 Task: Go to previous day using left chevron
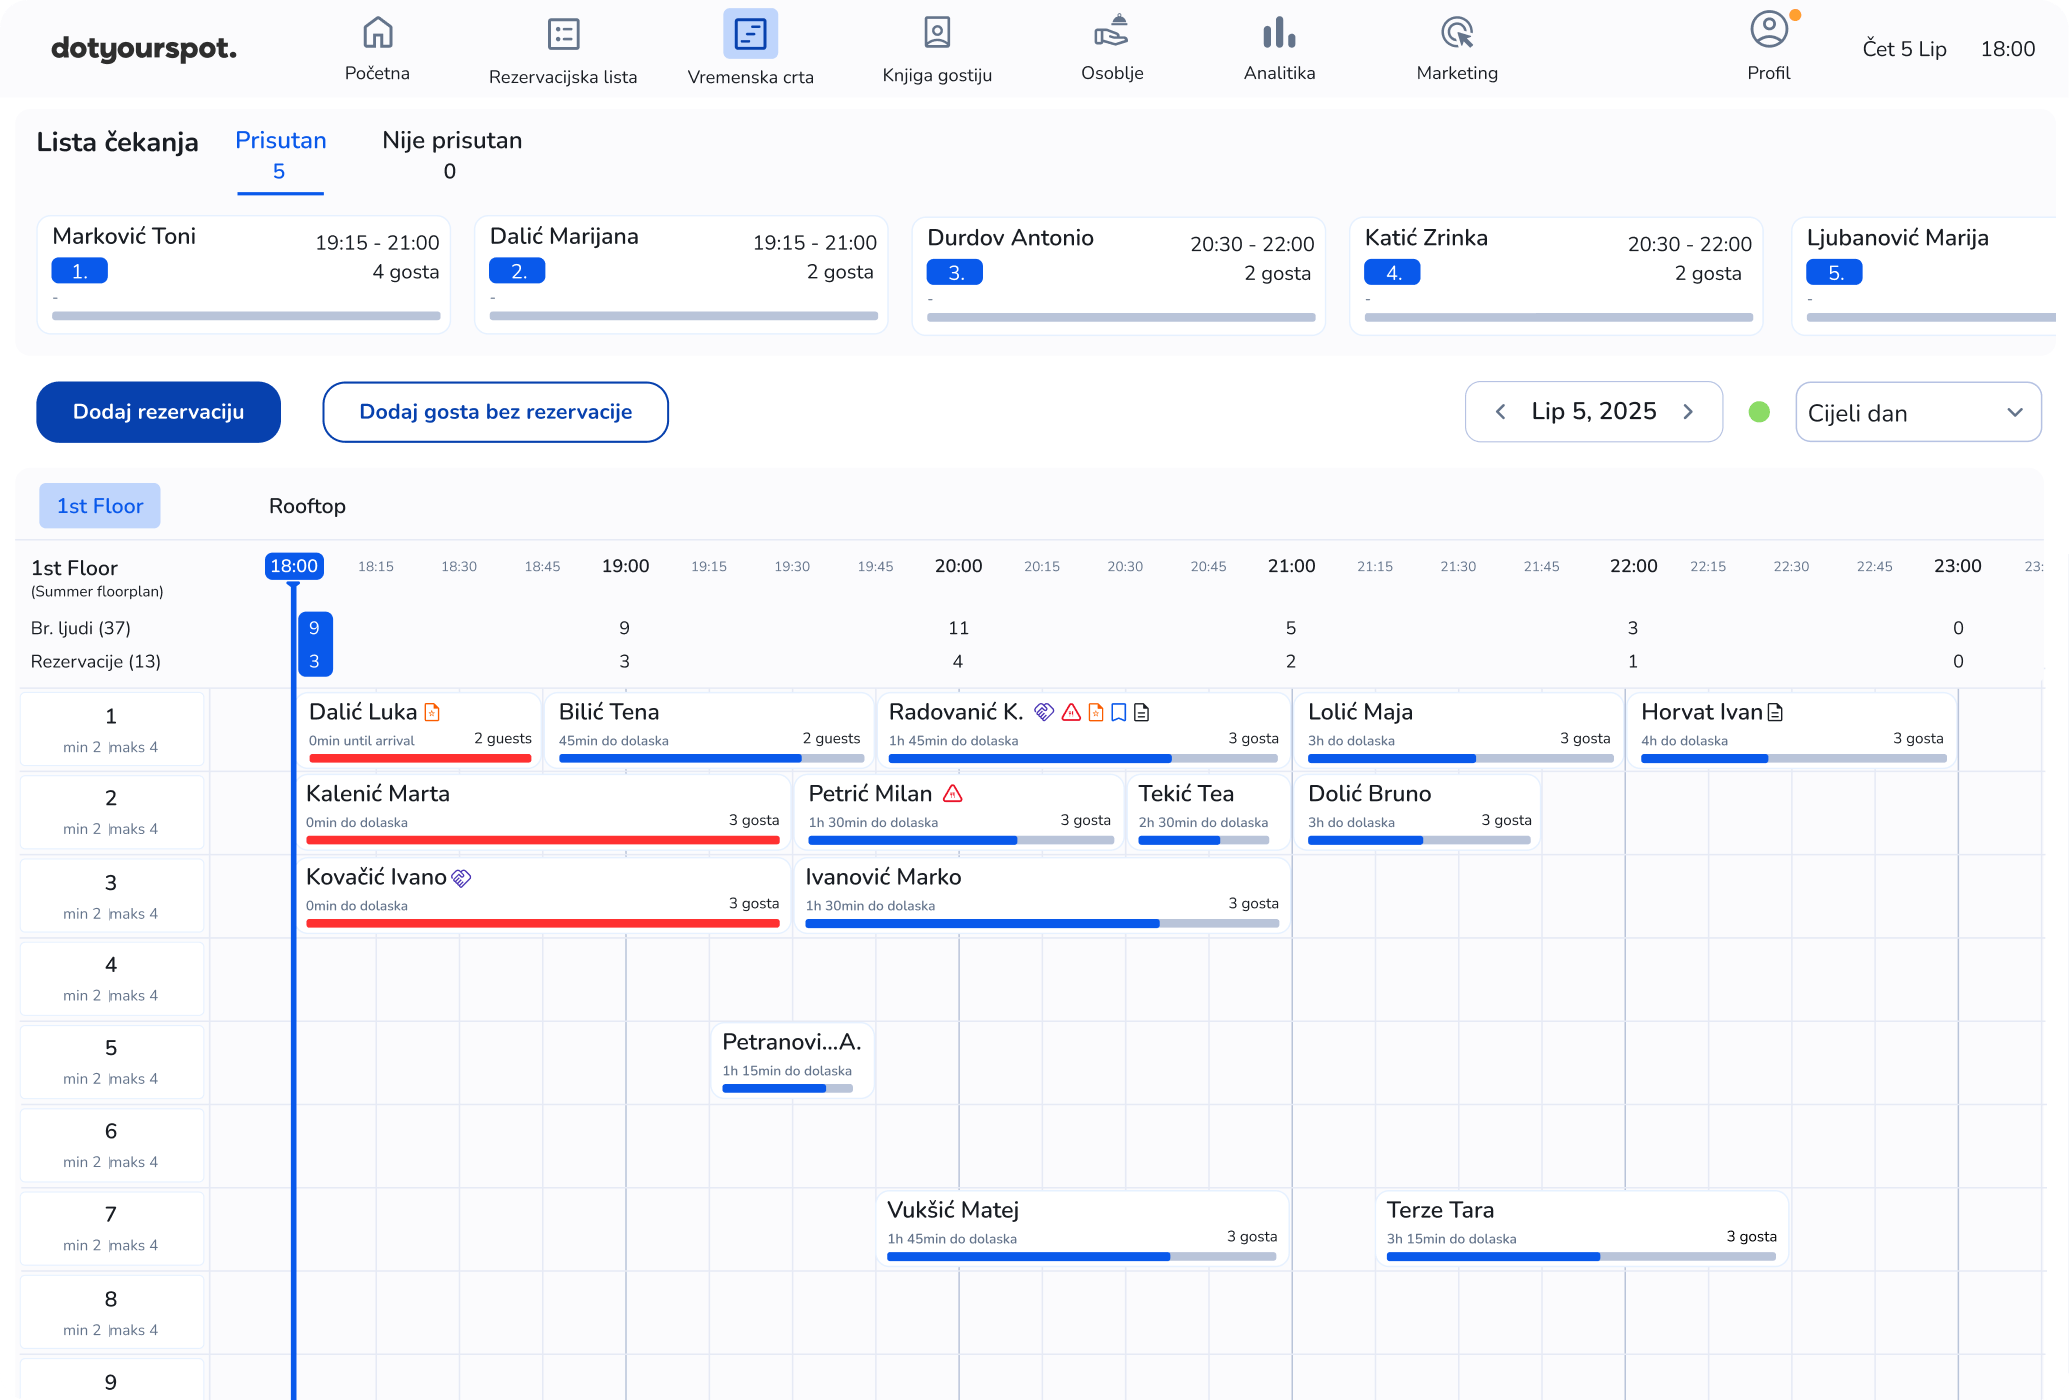click(x=1500, y=412)
